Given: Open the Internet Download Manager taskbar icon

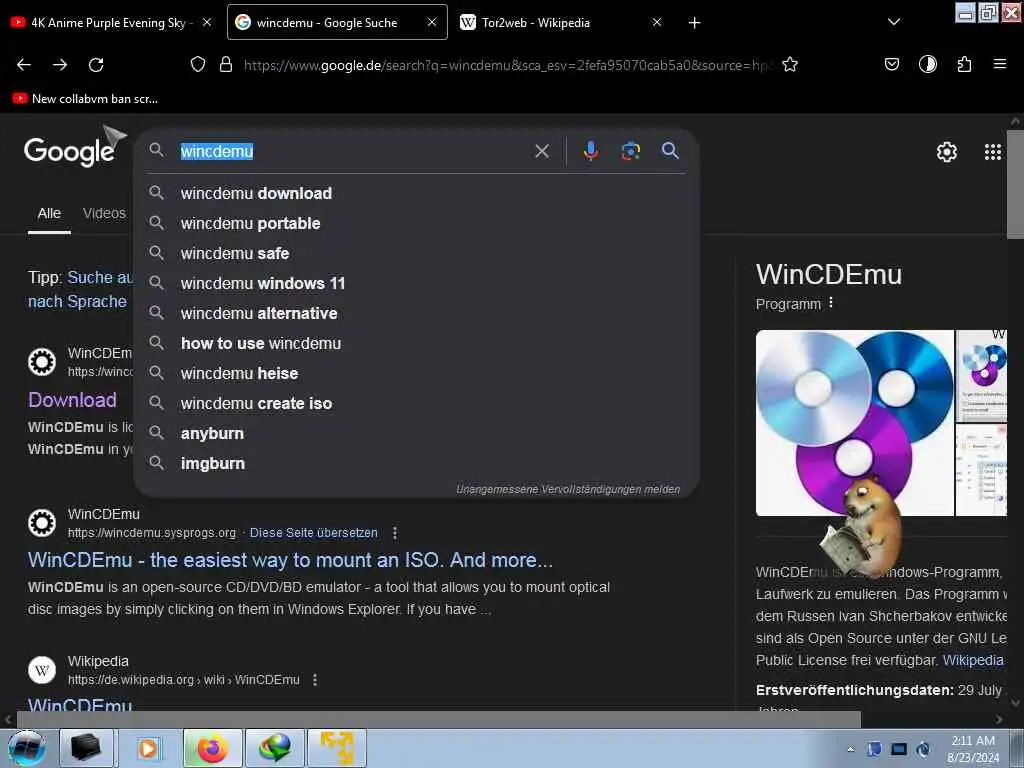Looking at the screenshot, I should (x=274, y=748).
